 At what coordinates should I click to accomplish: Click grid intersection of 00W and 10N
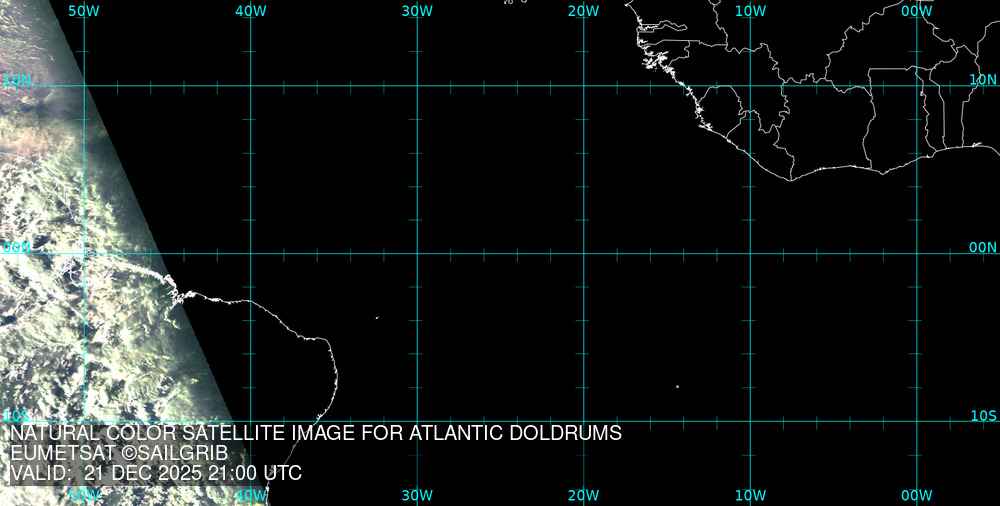917,86
